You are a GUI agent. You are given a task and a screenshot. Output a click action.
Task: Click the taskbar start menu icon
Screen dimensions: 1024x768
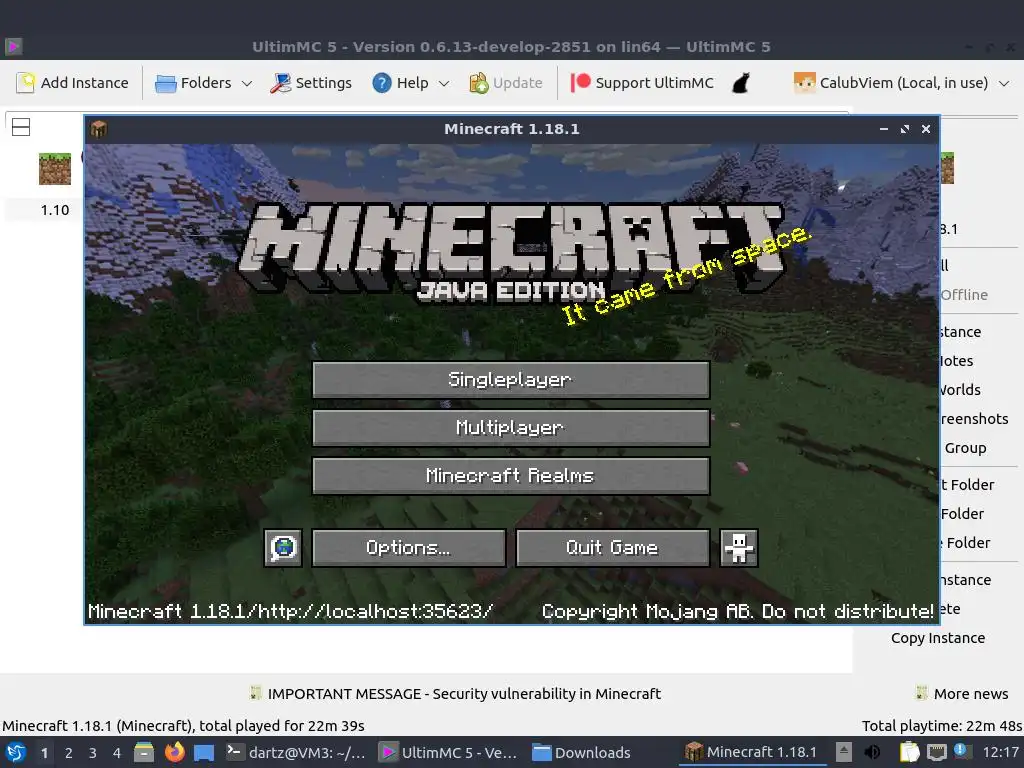16,752
